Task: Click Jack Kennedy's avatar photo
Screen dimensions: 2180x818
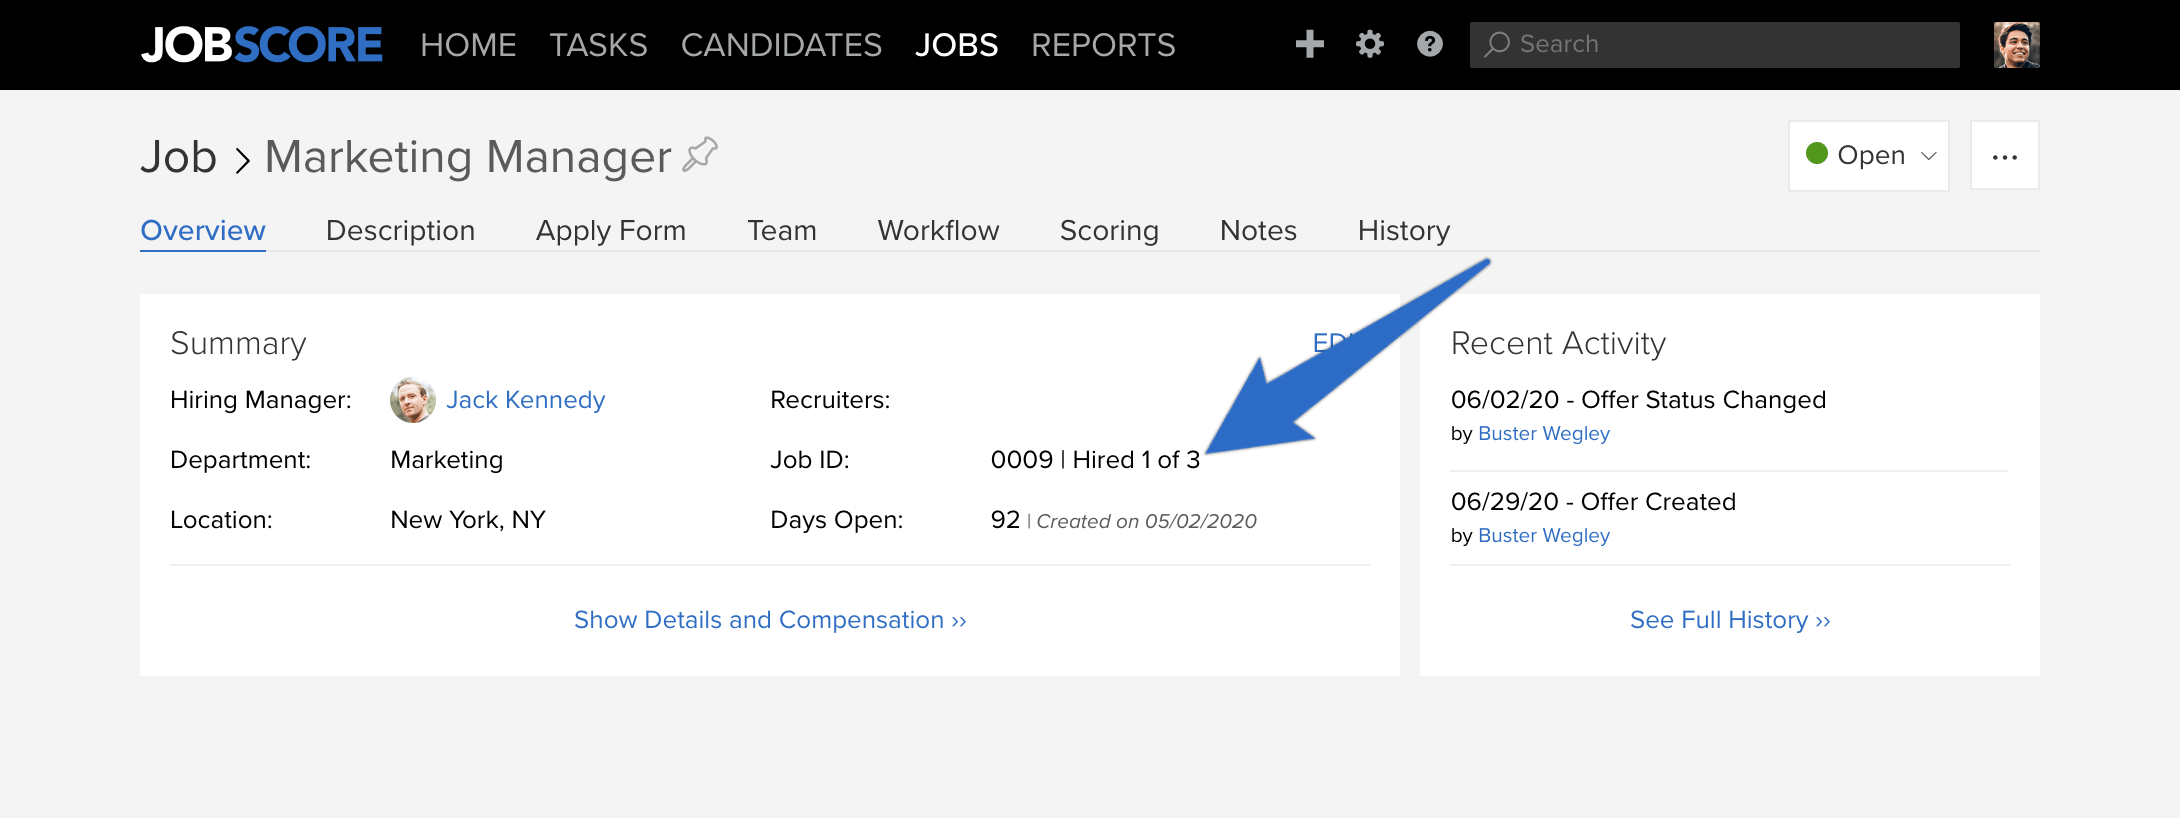Action: click(412, 400)
